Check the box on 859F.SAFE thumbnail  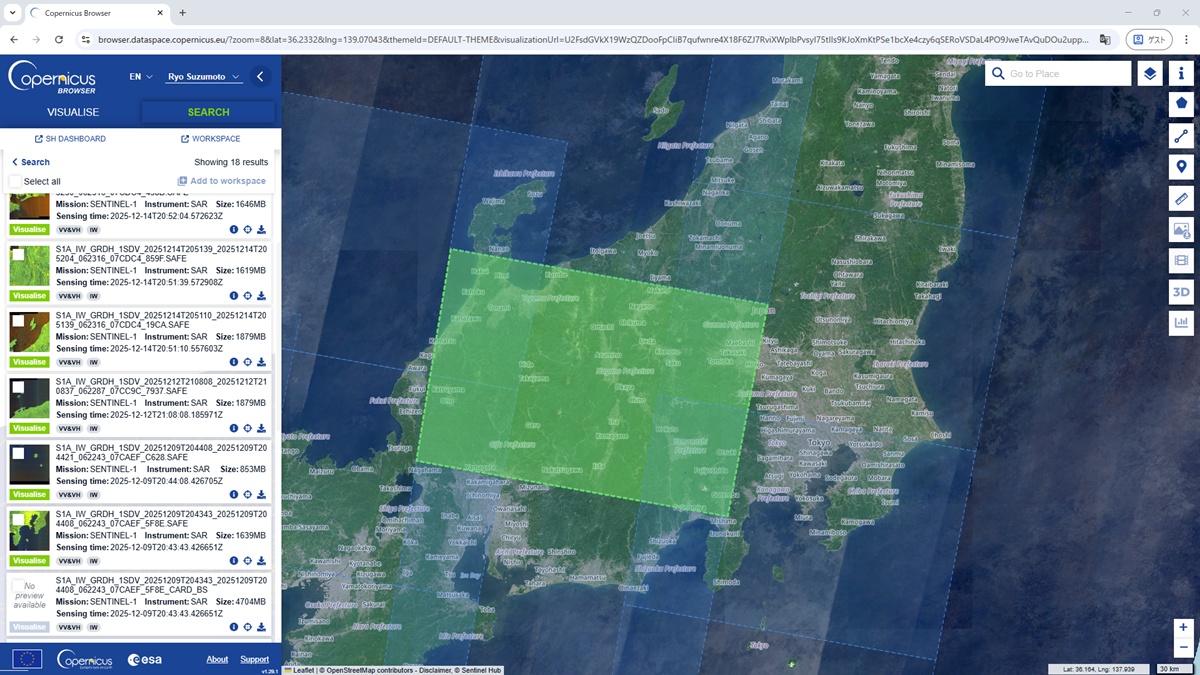(18, 255)
